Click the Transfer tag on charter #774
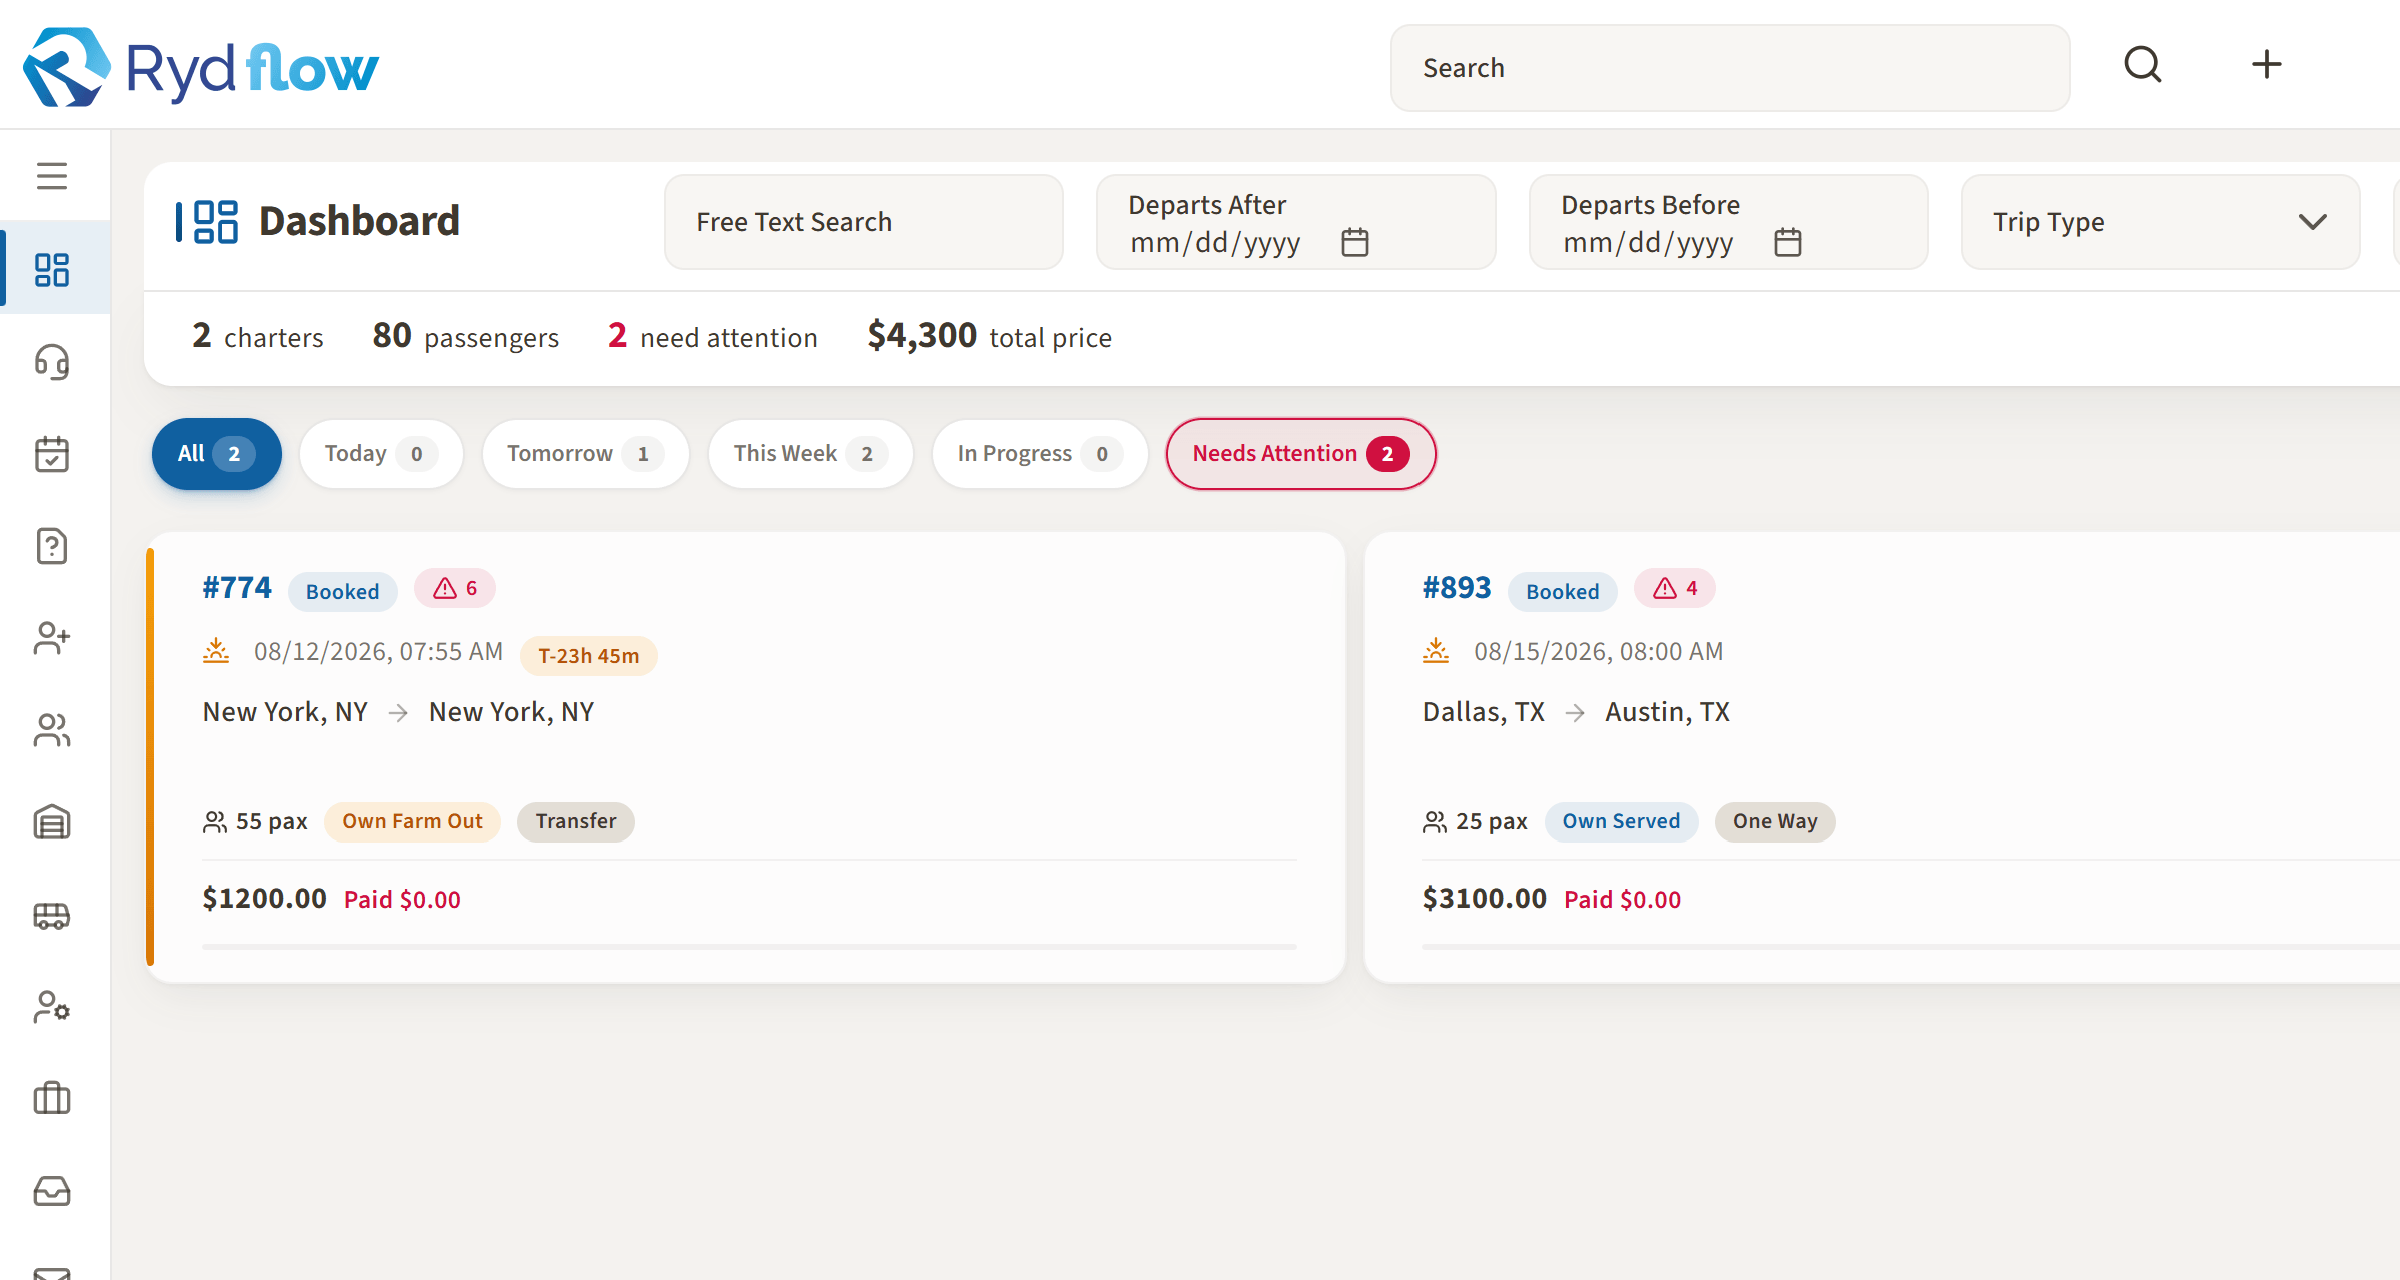Viewport: 2400px width, 1280px height. (x=576, y=822)
